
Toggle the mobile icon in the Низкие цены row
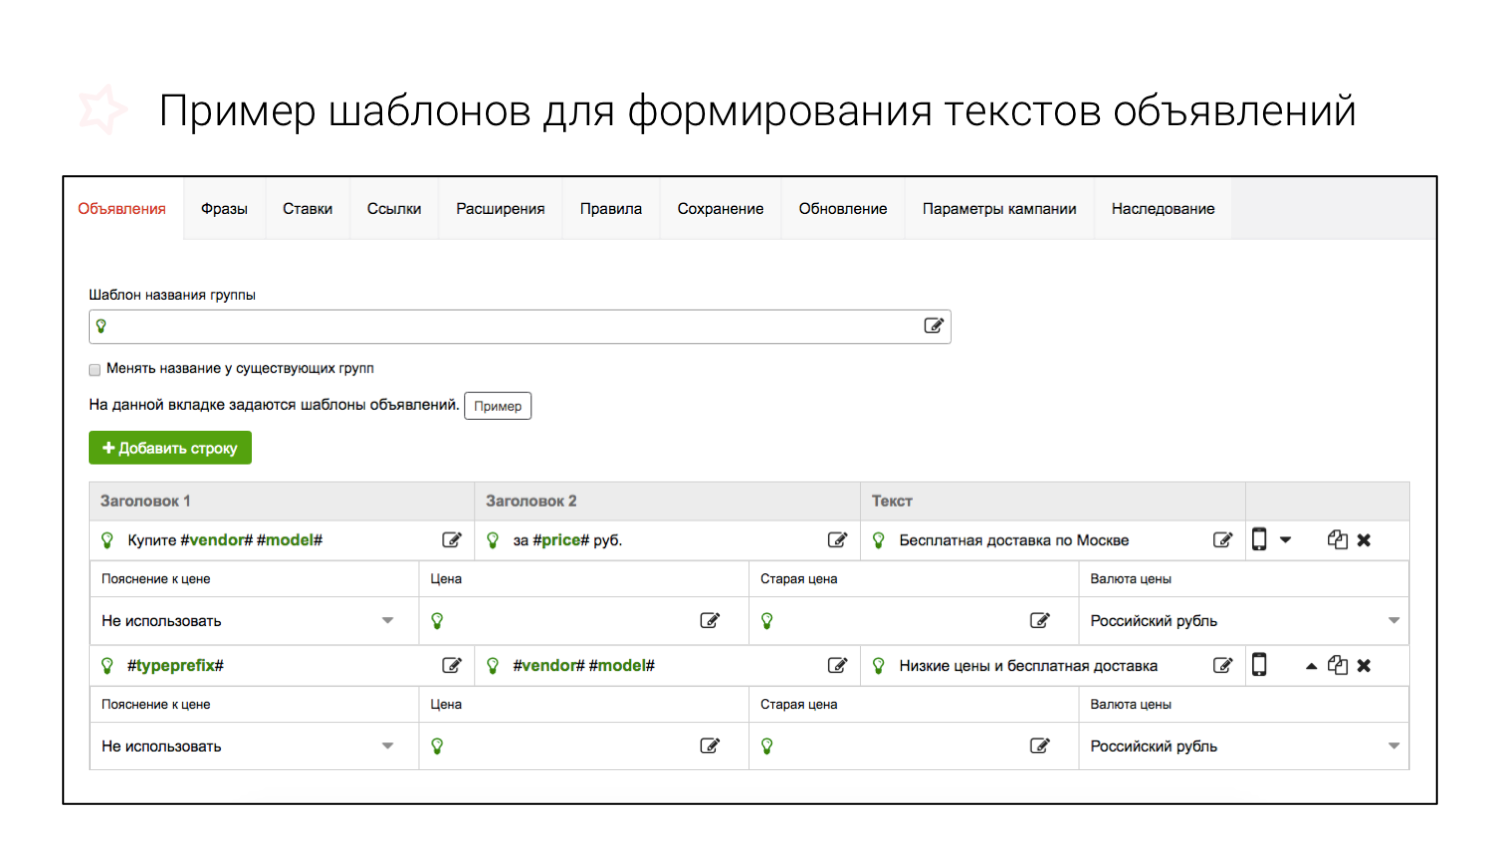point(1259,665)
